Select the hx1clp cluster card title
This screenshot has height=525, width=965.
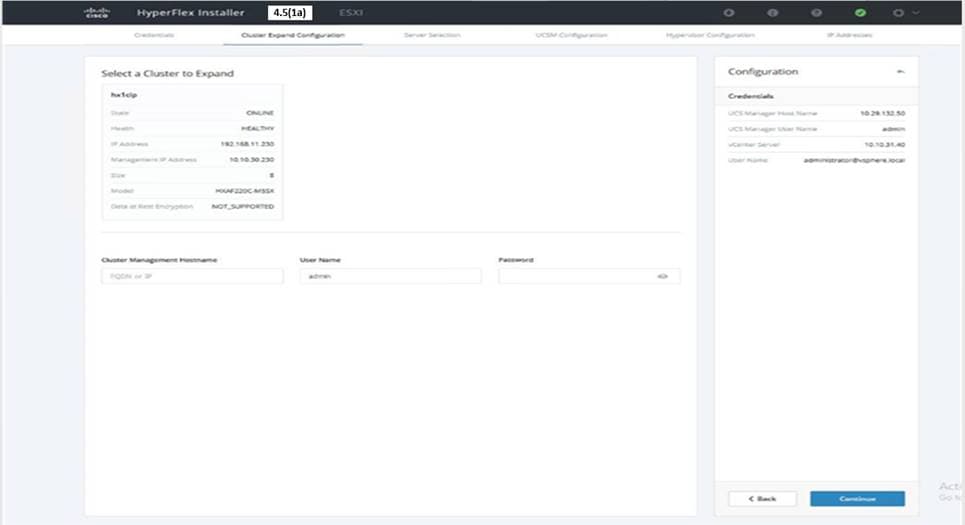(124, 95)
